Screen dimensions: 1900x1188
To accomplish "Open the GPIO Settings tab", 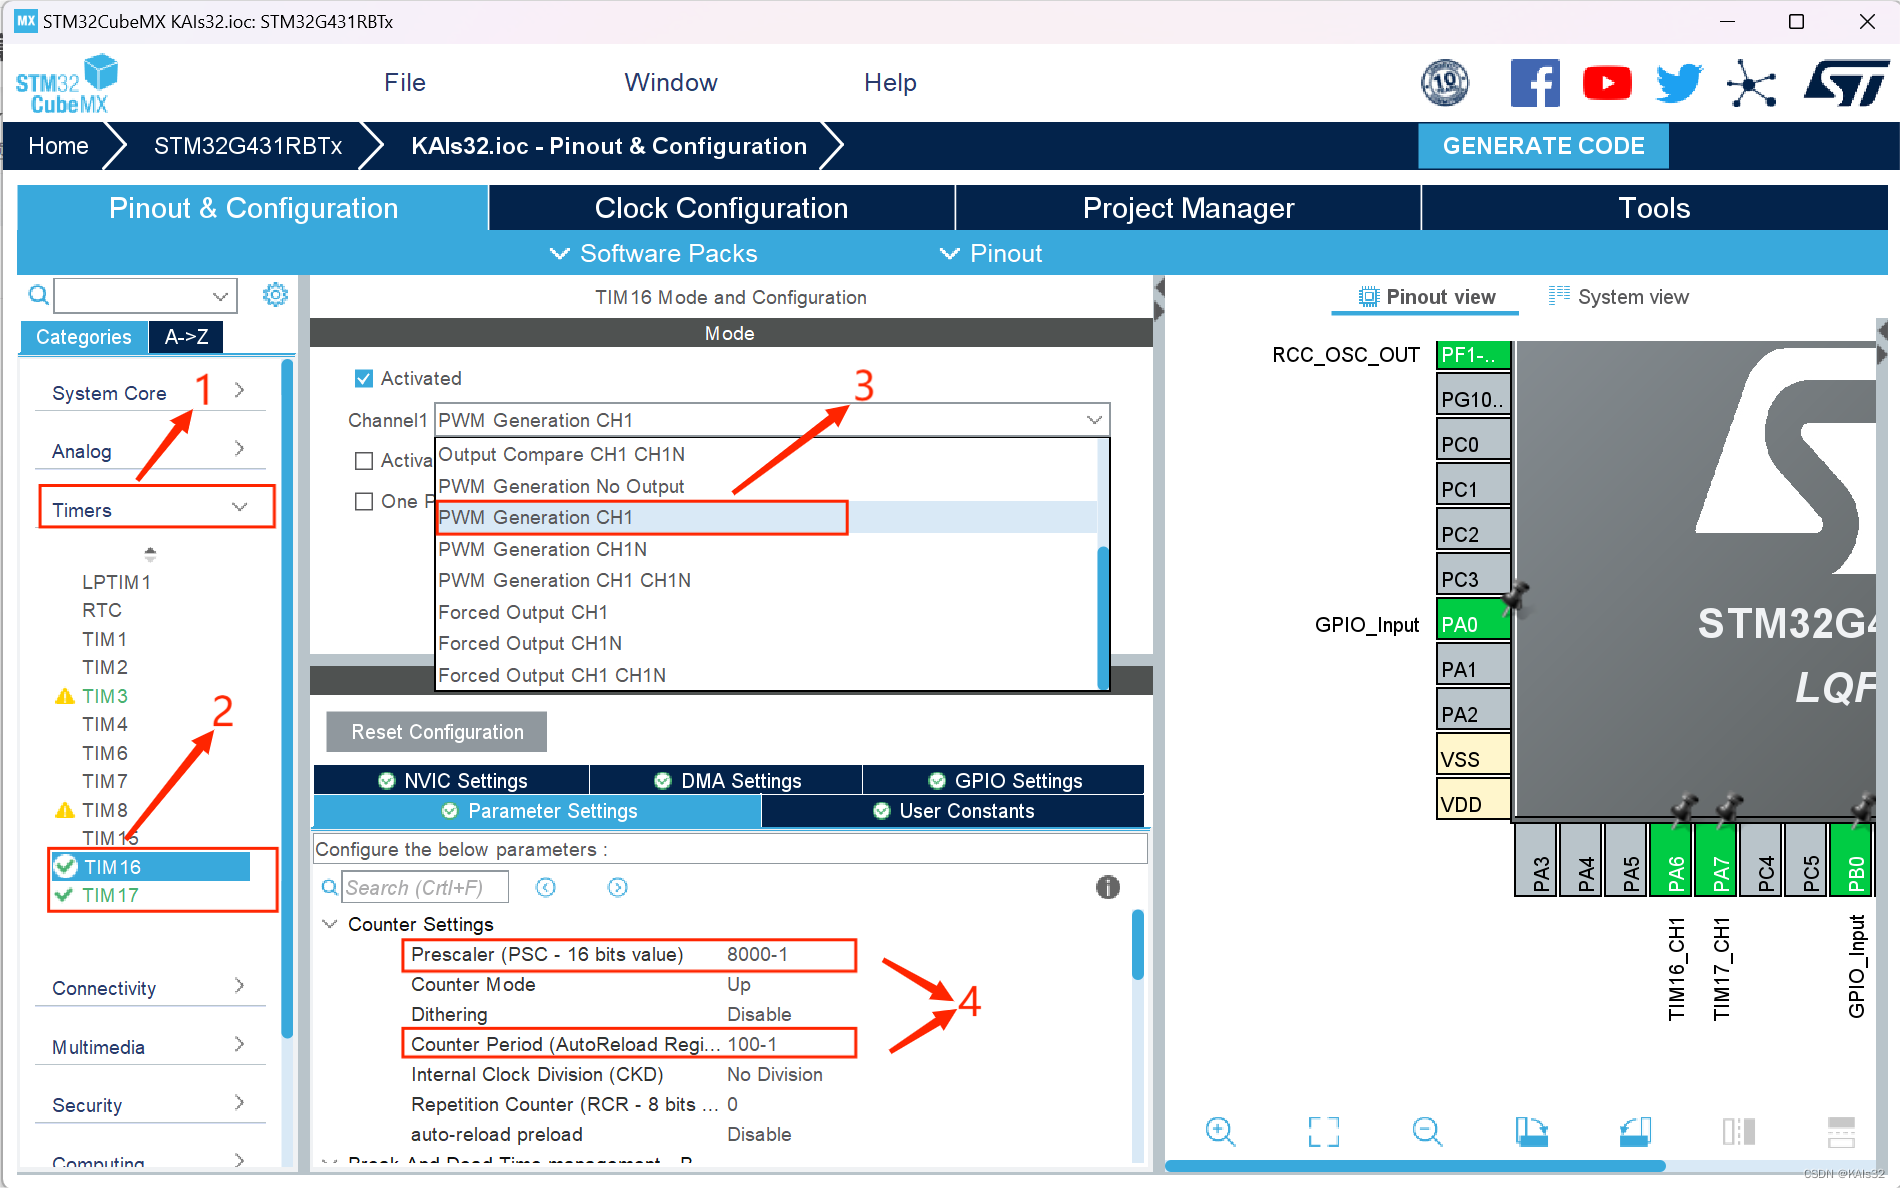I will tap(1004, 780).
